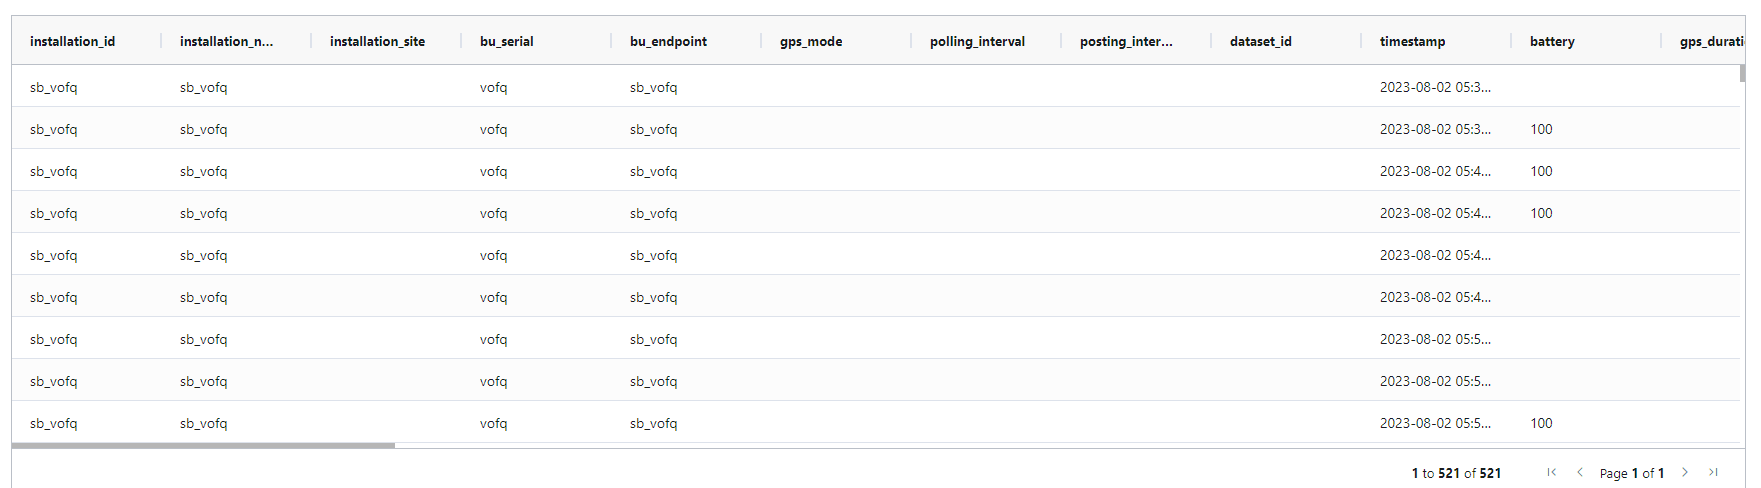Screen dimensions: 1761x488
Task: Sort by gps_mode column header
Action: pos(811,41)
